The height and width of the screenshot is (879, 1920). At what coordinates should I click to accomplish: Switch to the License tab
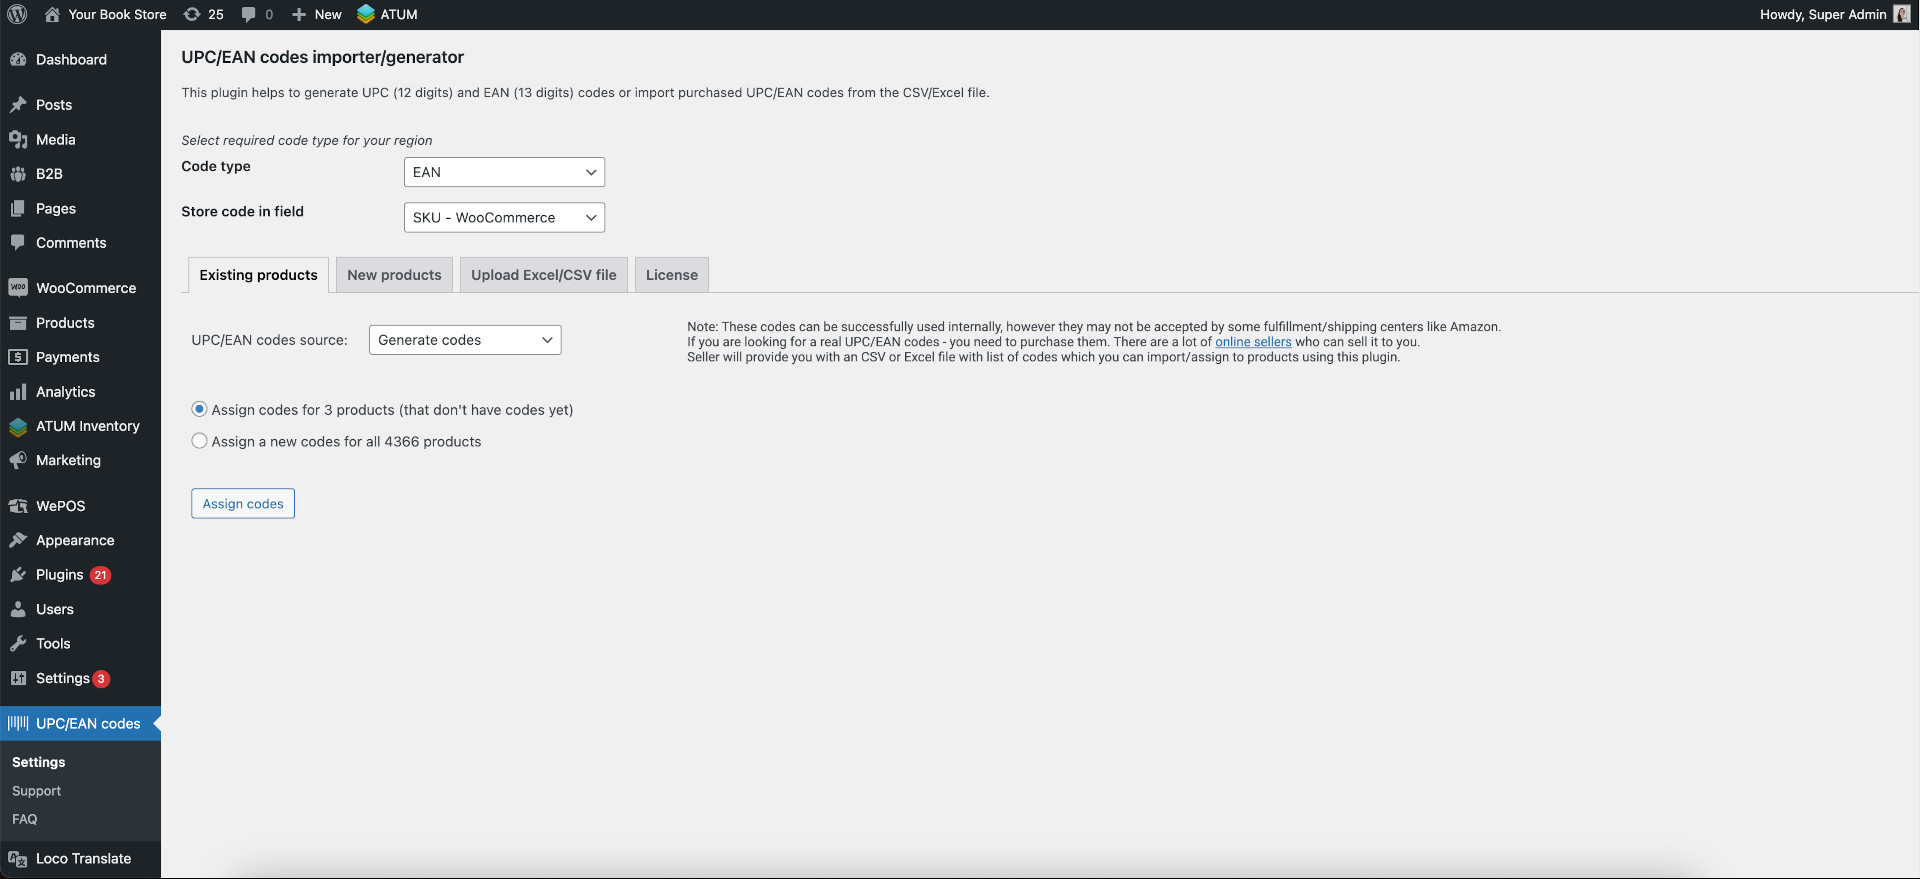(672, 275)
